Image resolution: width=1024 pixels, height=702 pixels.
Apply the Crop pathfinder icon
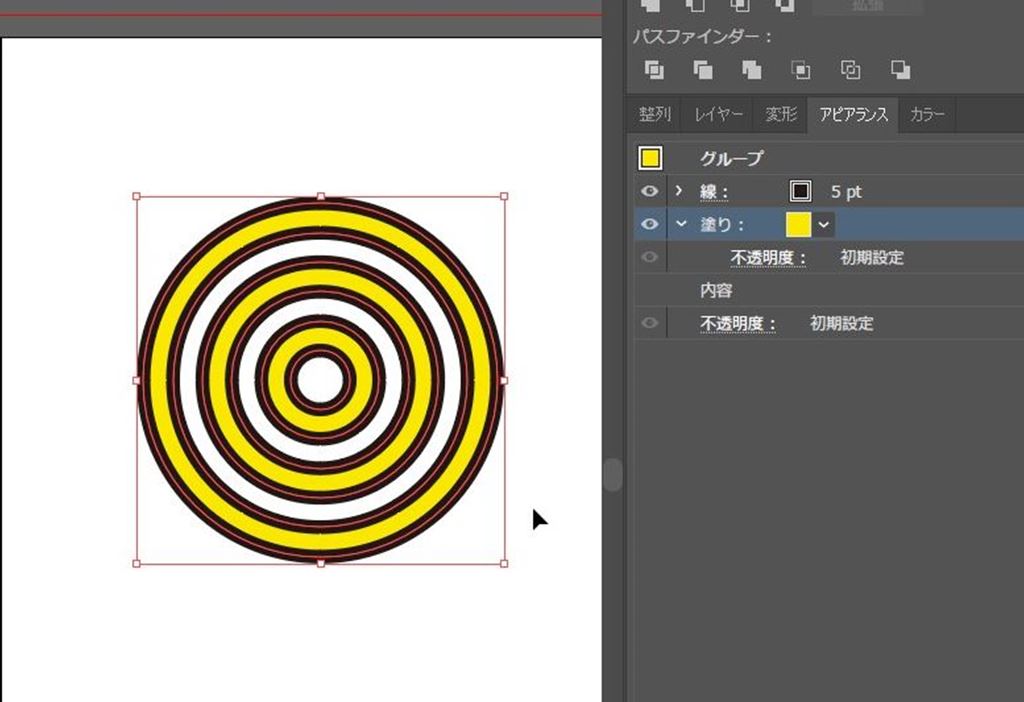pos(801,70)
